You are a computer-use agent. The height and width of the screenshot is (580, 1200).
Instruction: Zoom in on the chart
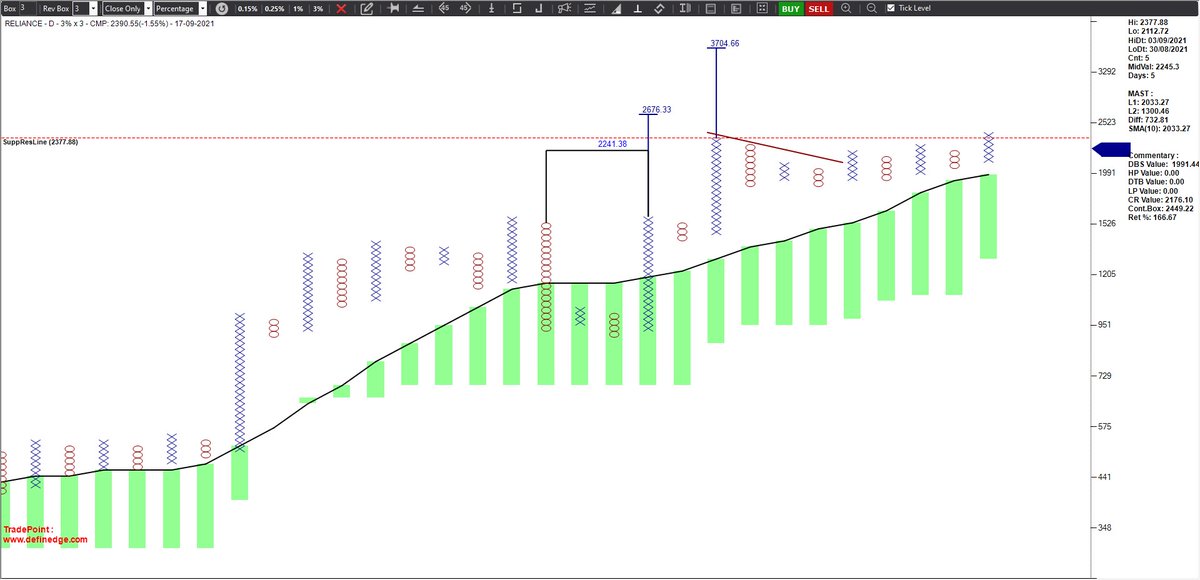pyautogui.click(x=845, y=9)
